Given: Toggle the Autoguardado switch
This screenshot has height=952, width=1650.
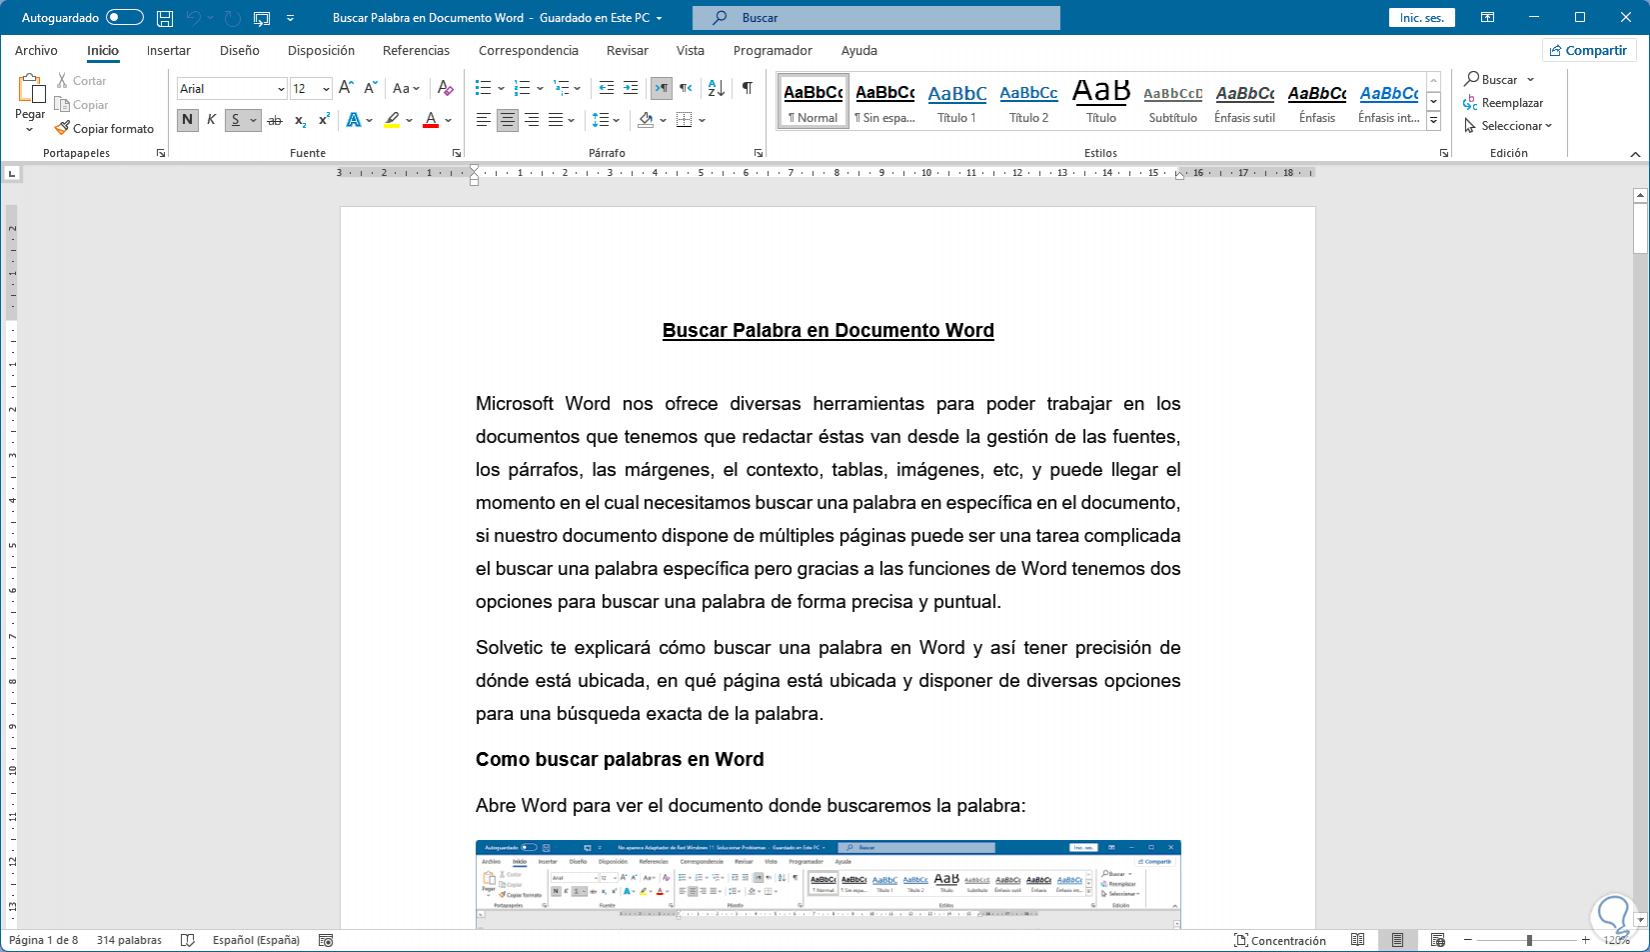Looking at the screenshot, I should [x=125, y=18].
